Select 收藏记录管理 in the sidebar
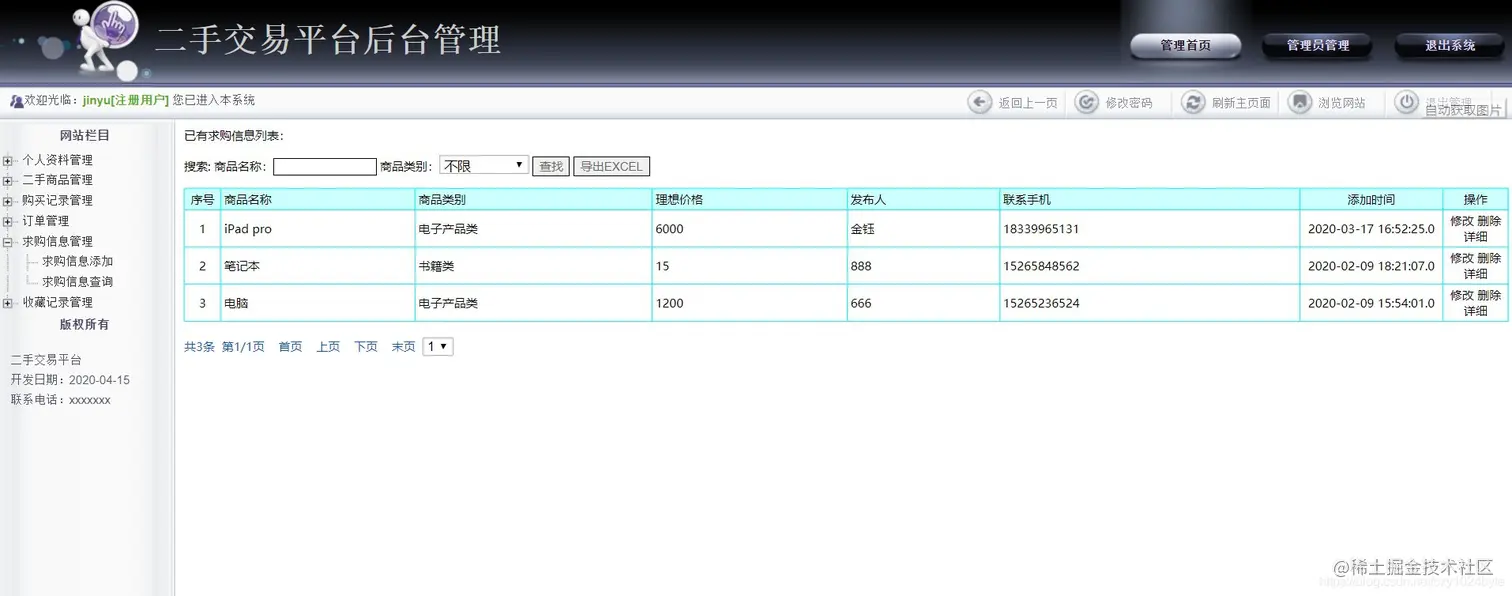Image resolution: width=1512 pixels, height=596 pixels. click(57, 302)
